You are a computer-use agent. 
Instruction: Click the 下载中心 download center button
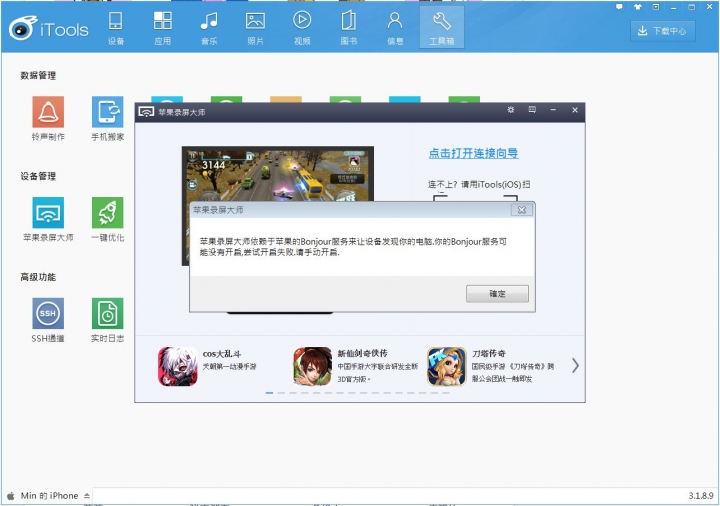pos(663,31)
